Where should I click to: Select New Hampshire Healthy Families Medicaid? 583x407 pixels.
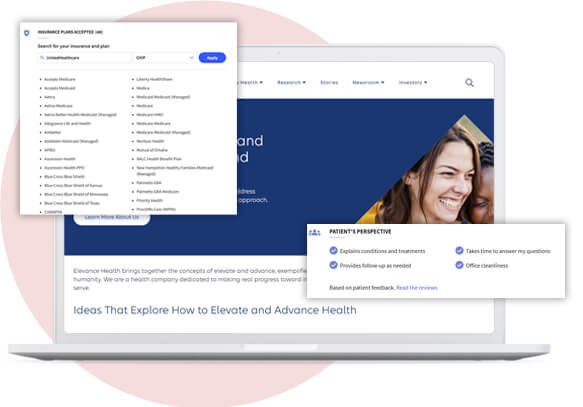[175, 171]
